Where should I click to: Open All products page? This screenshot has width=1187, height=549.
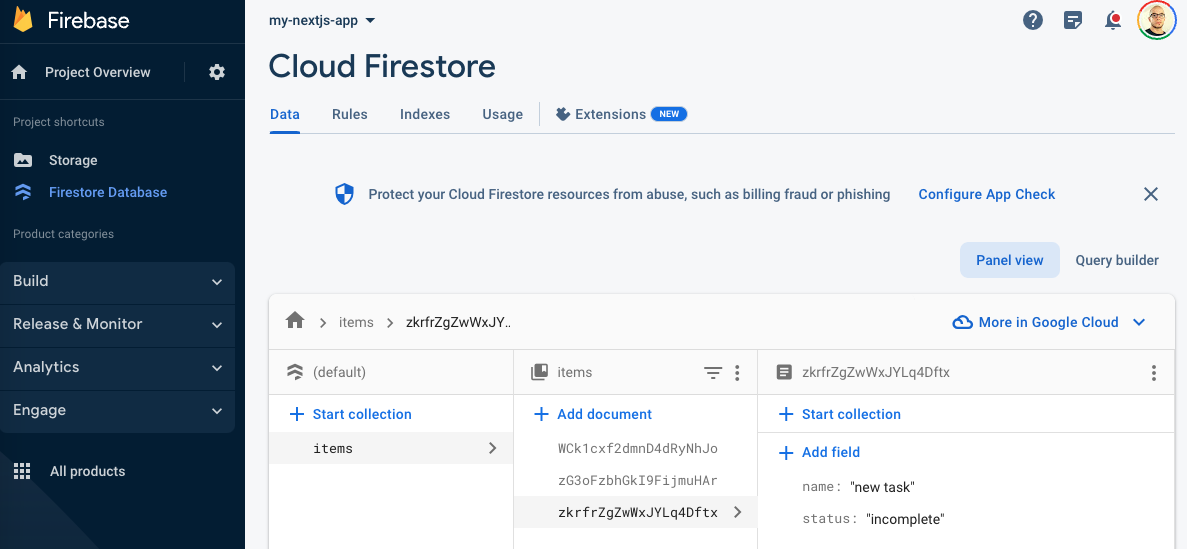click(x=87, y=471)
